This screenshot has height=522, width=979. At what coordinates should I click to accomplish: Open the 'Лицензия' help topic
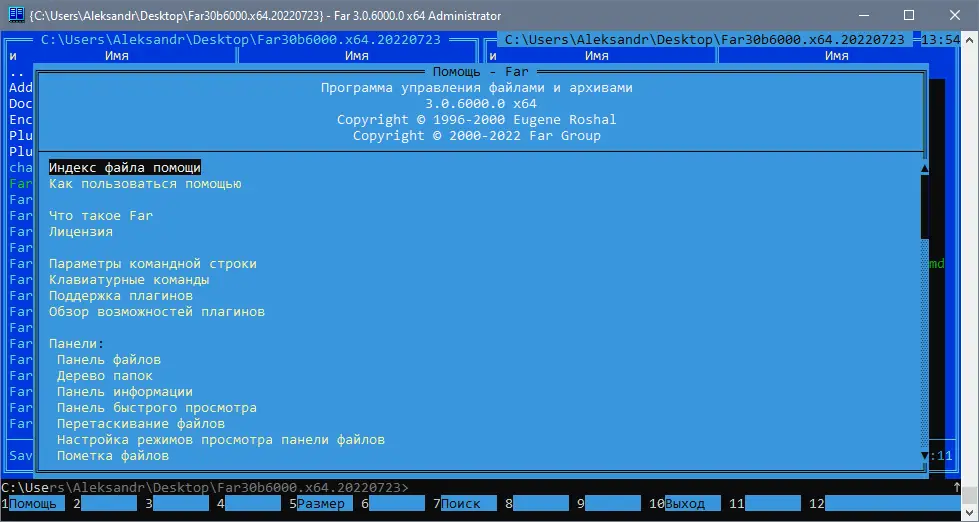pos(81,232)
